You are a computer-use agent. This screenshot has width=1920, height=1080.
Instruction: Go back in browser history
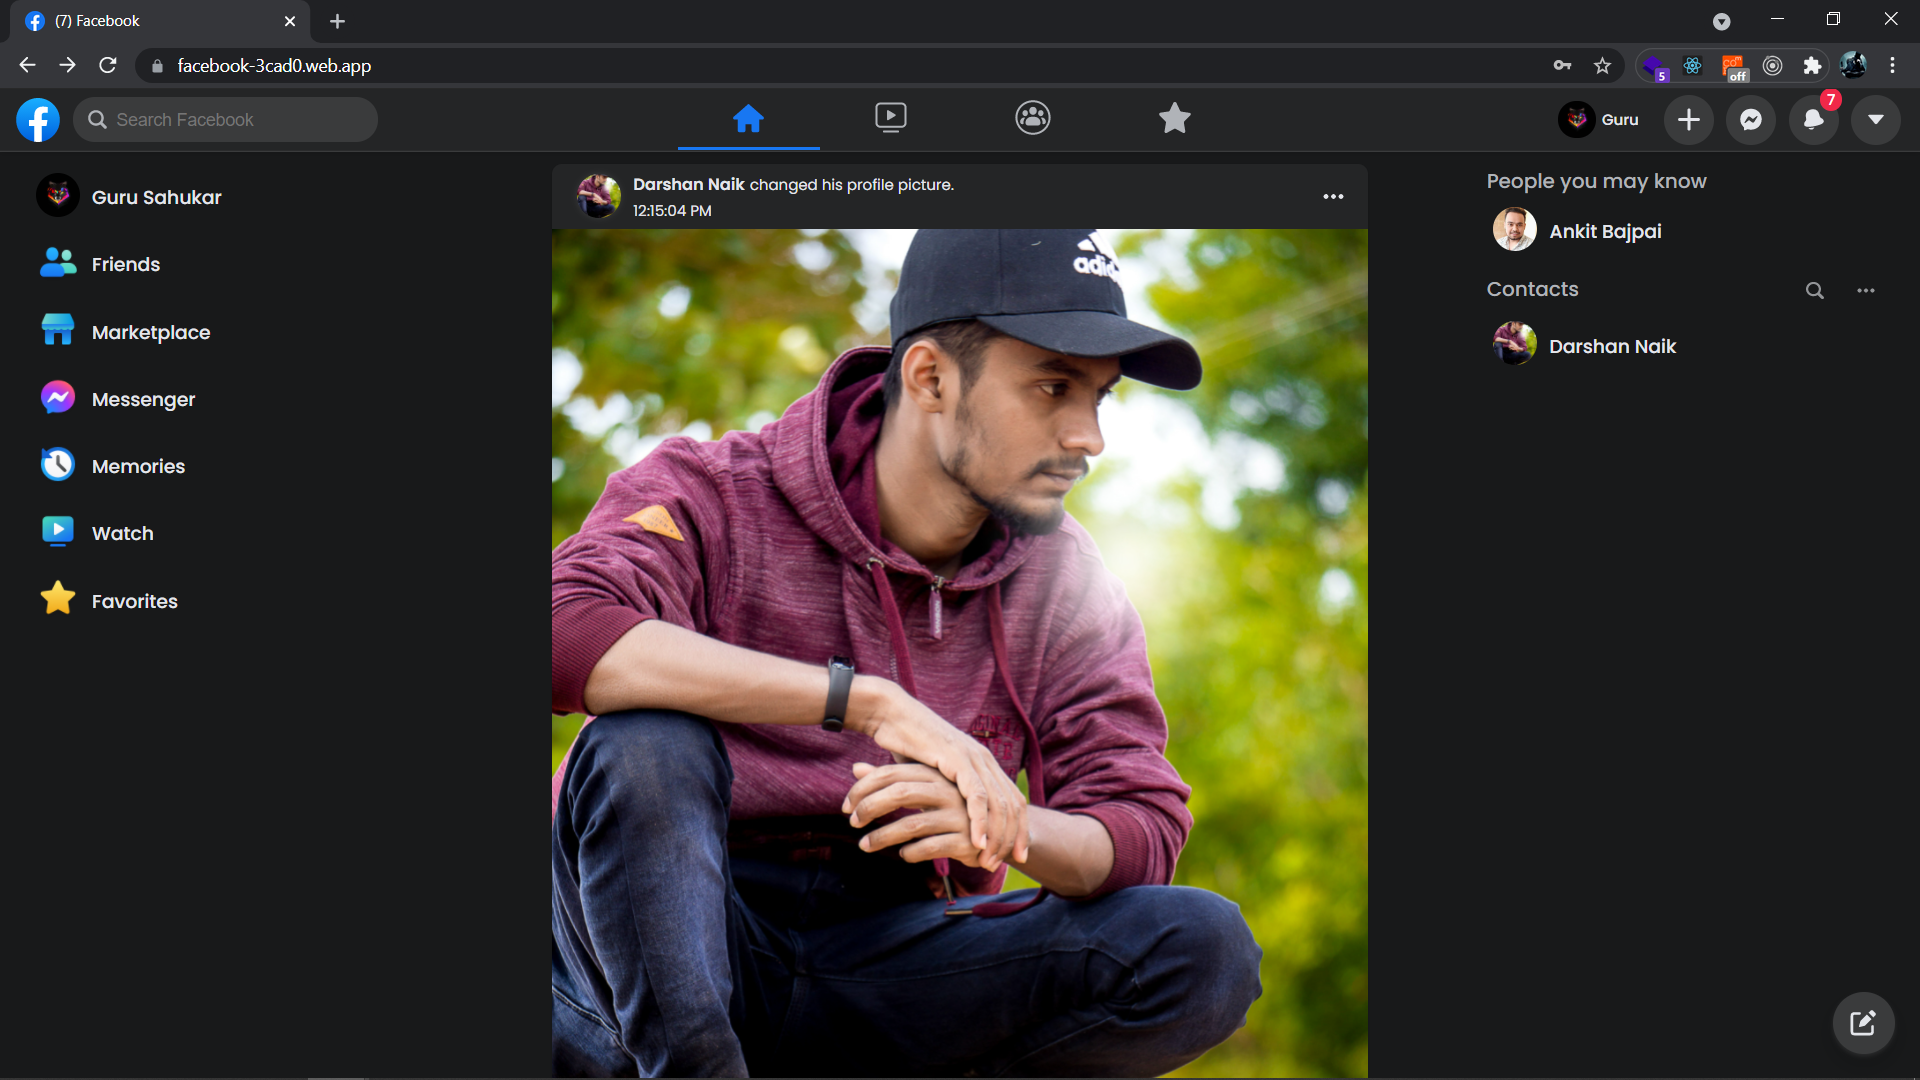(x=27, y=65)
